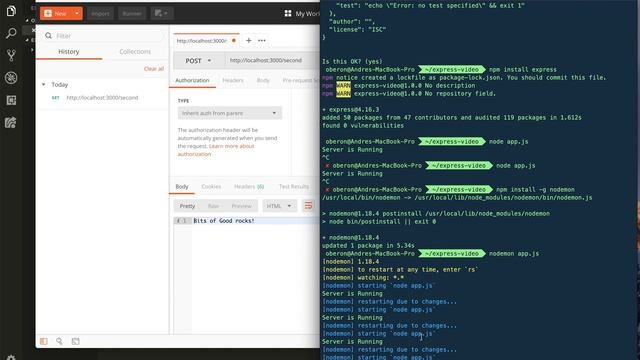
Task: Open the Pre-request Script tab
Action: pos(301,80)
